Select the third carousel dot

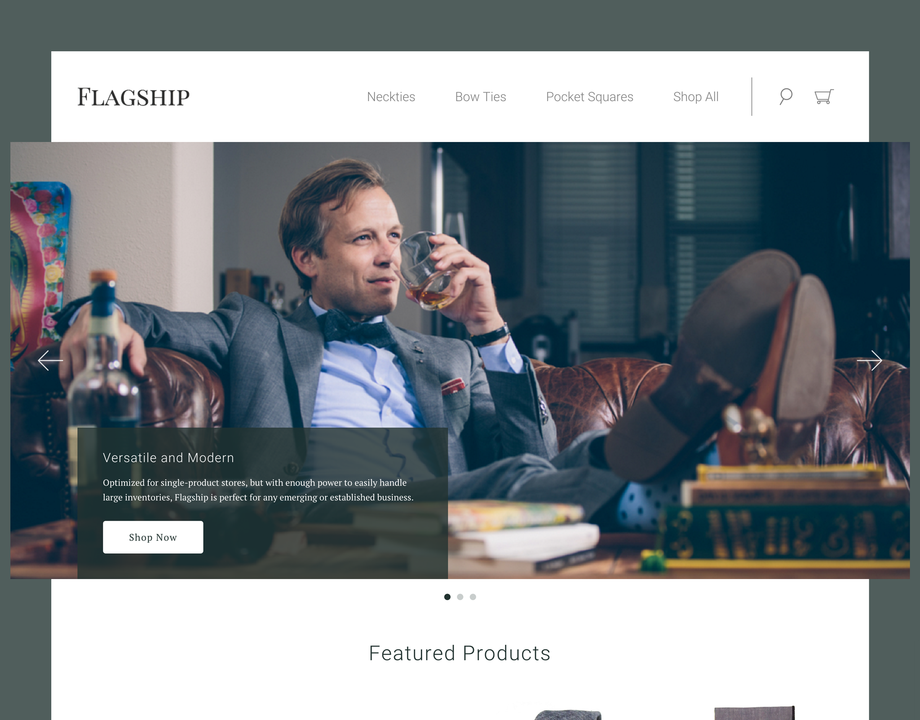coord(473,597)
